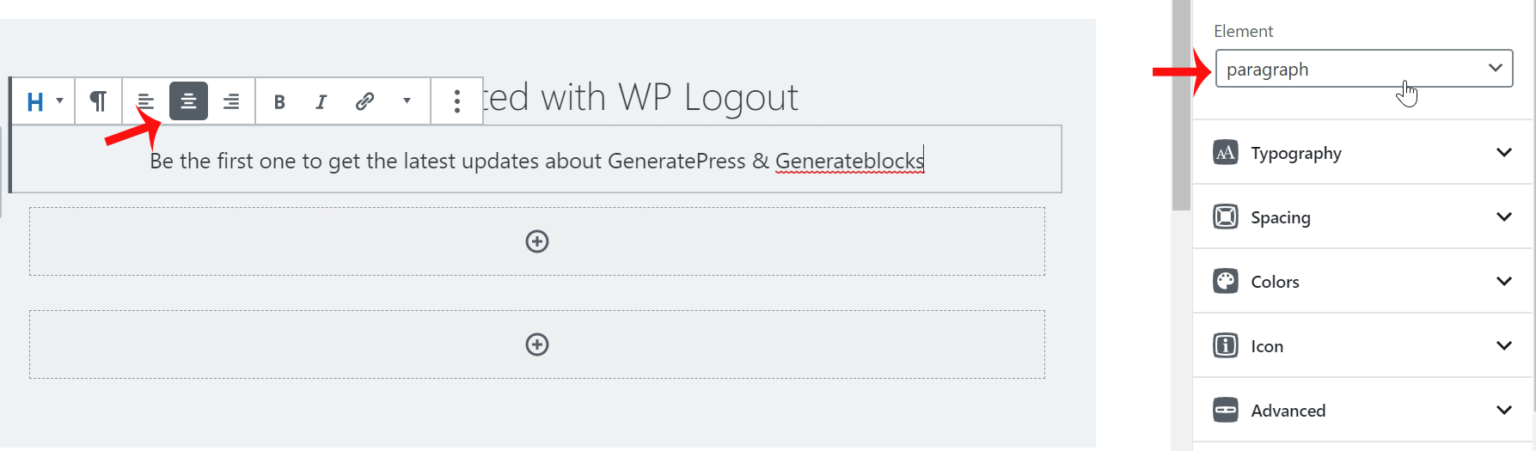Expand the Spacing settings panel
This screenshot has width=1536, height=451.
[x=1363, y=217]
